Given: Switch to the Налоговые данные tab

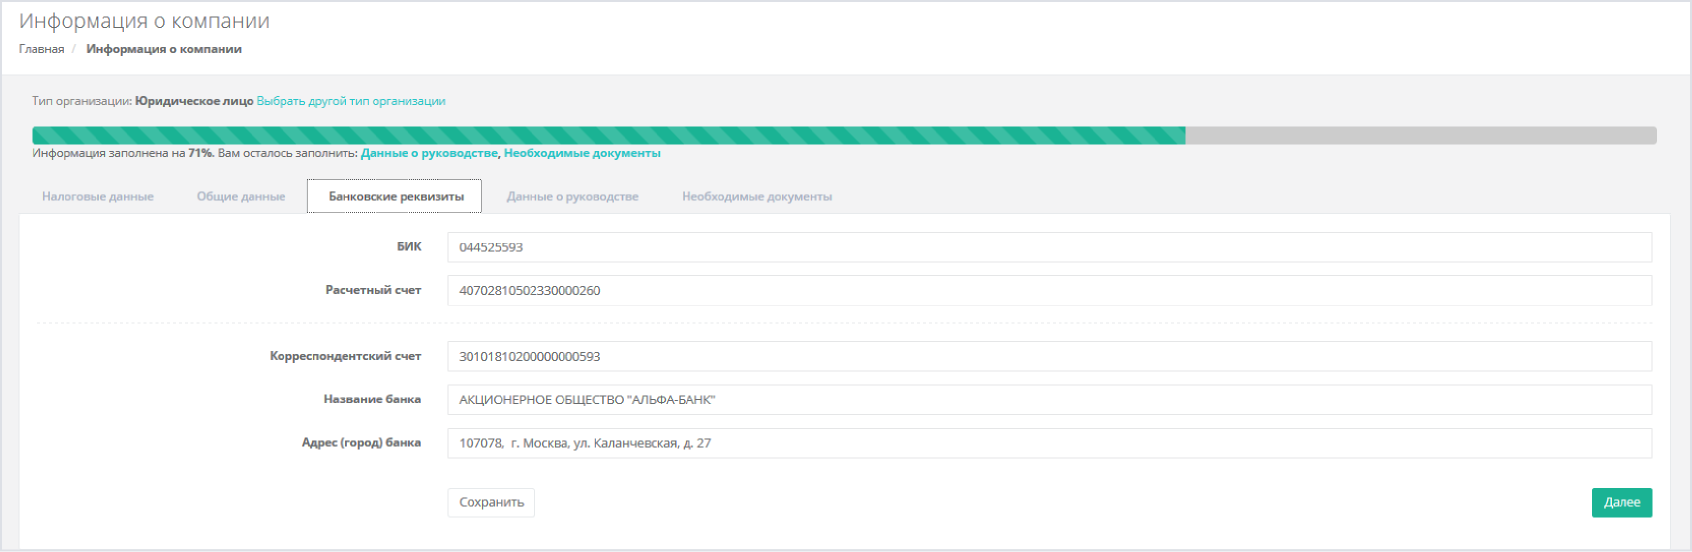Looking at the screenshot, I should [98, 197].
